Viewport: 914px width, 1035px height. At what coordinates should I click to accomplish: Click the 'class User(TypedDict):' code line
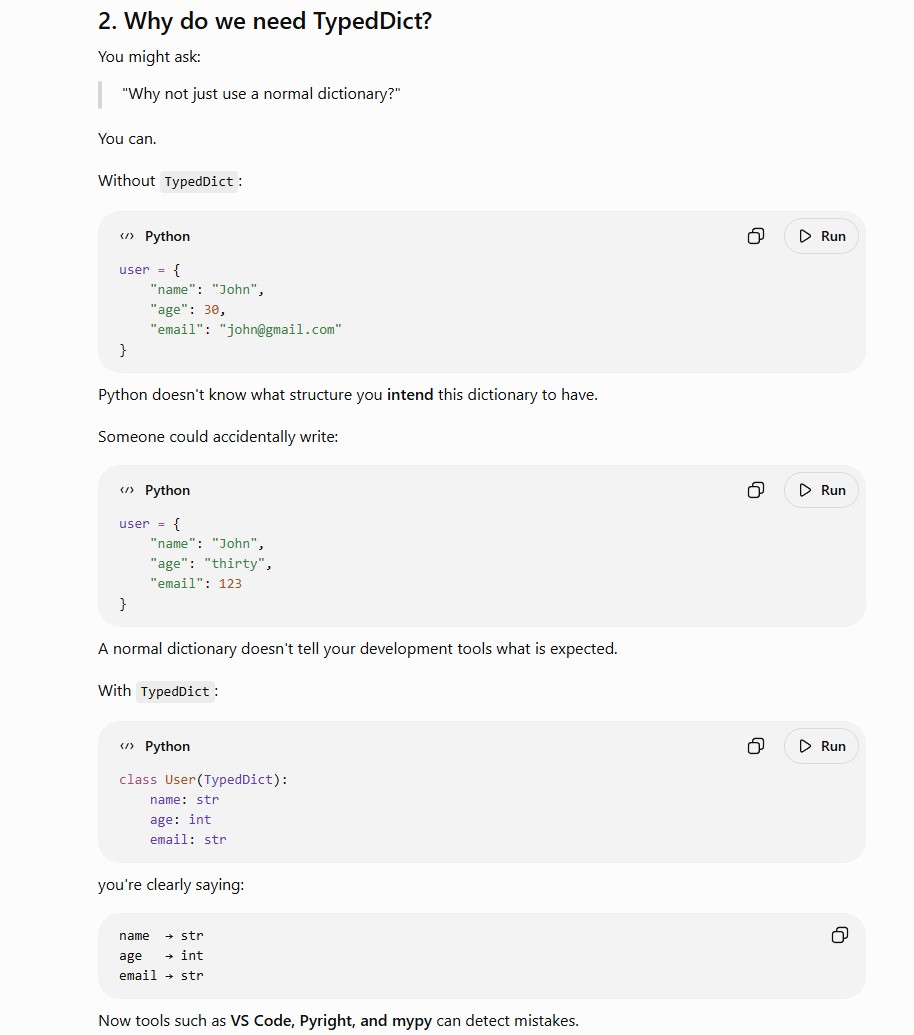(x=203, y=780)
